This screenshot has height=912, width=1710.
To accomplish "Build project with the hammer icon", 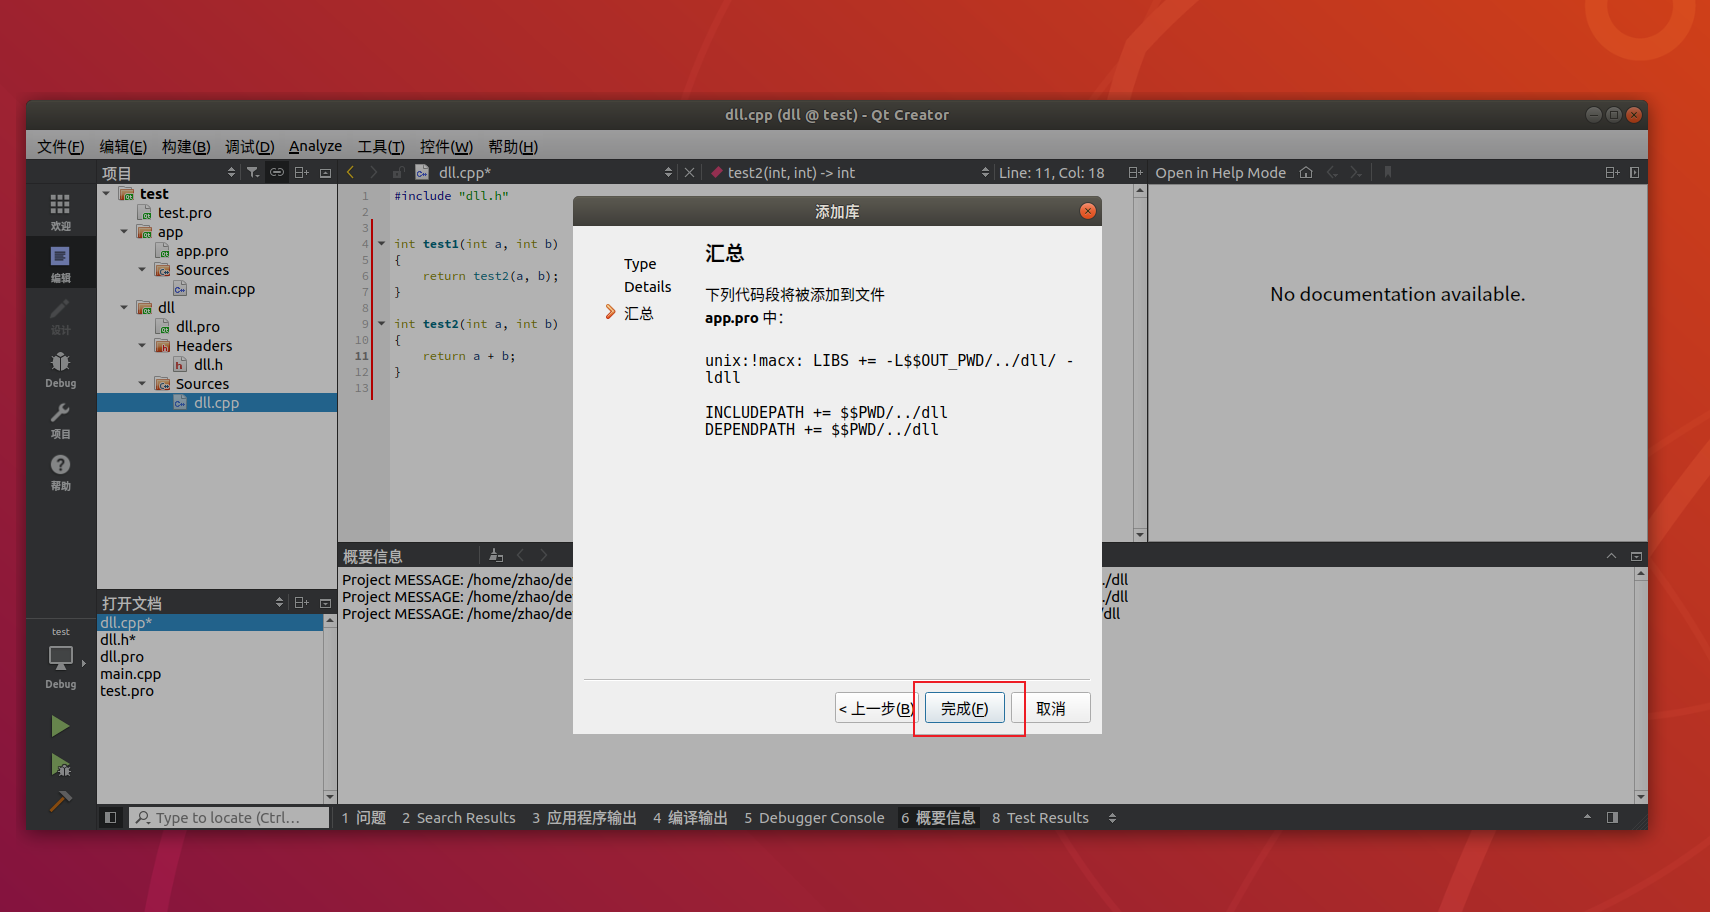I will [x=60, y=802].
